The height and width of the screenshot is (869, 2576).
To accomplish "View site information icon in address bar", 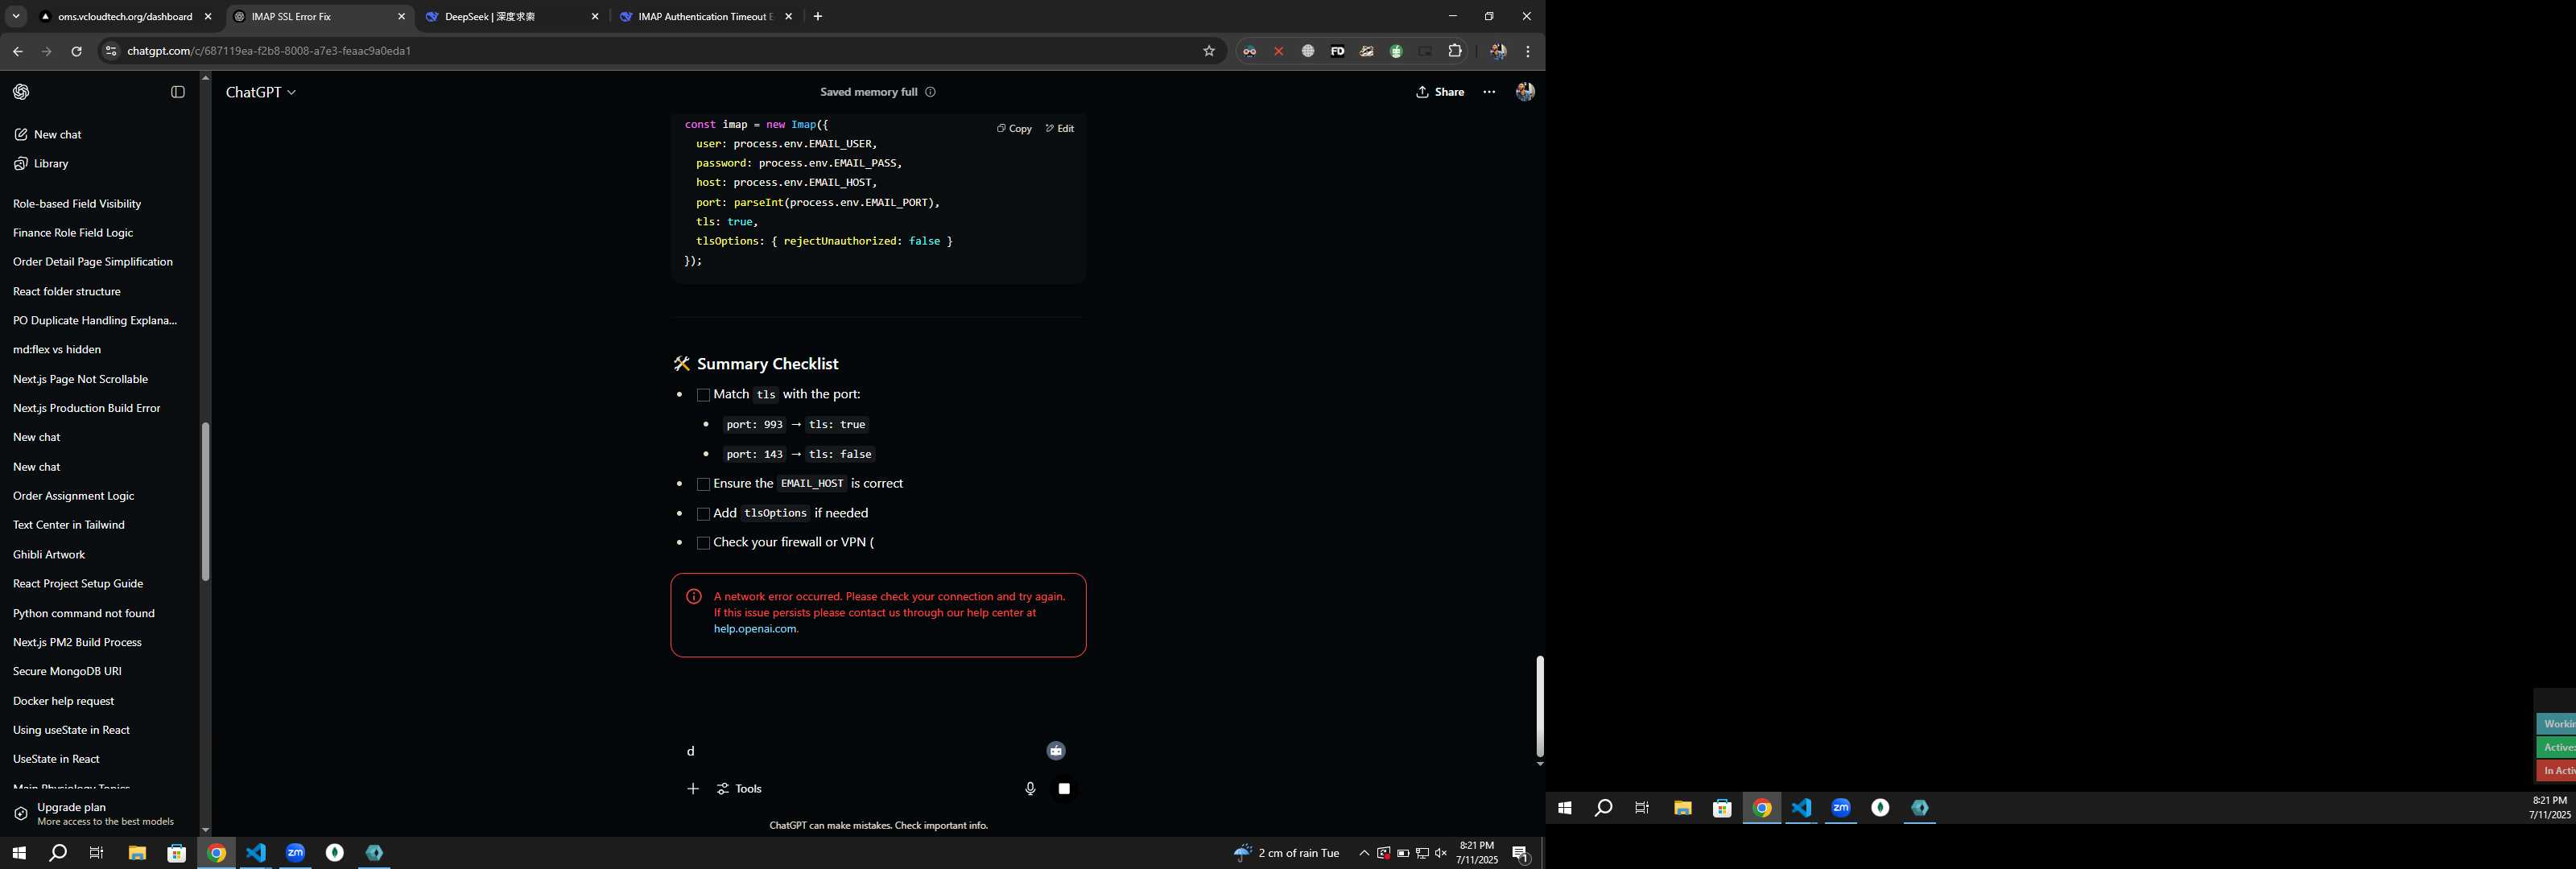I will click(x=111, y=51).
